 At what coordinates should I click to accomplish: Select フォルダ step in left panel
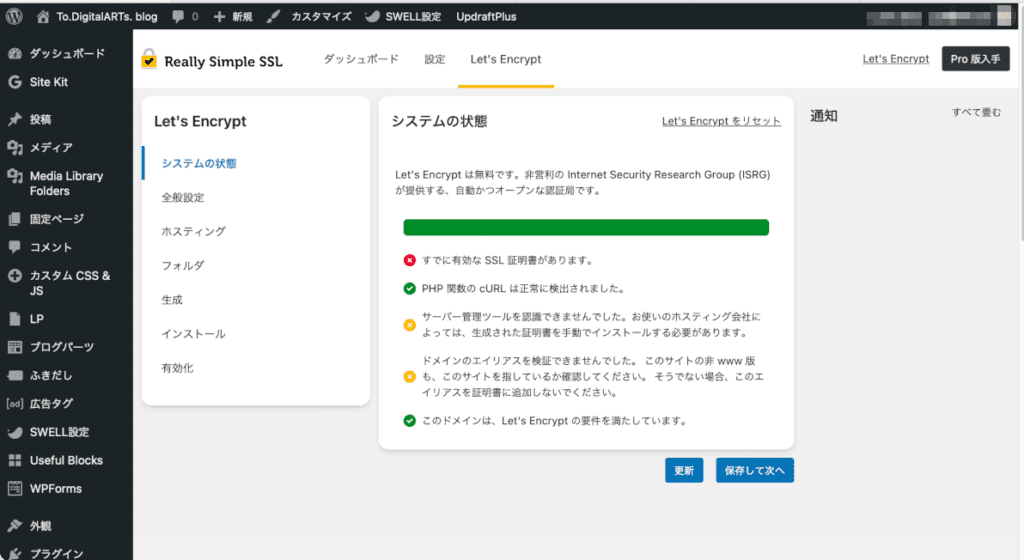[x=183, y=266]
